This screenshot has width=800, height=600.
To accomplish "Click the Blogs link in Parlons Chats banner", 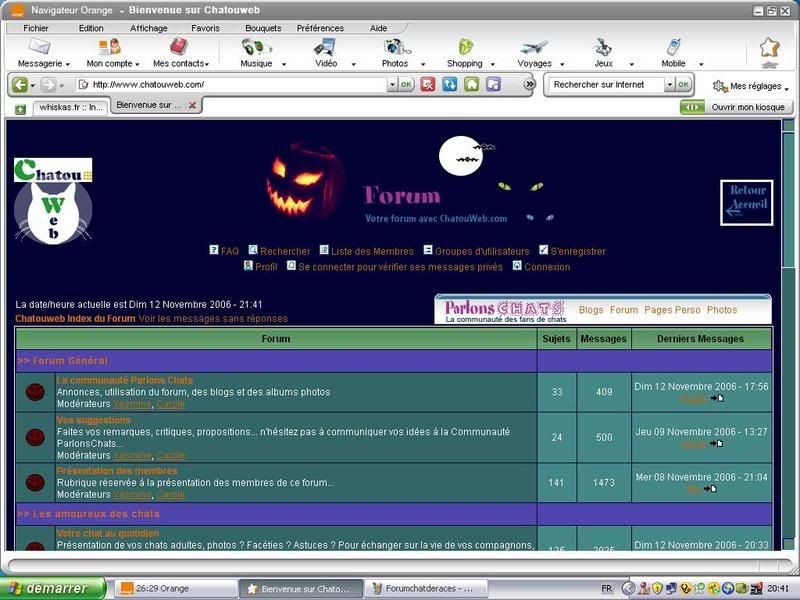I will [x=591, y=310].
